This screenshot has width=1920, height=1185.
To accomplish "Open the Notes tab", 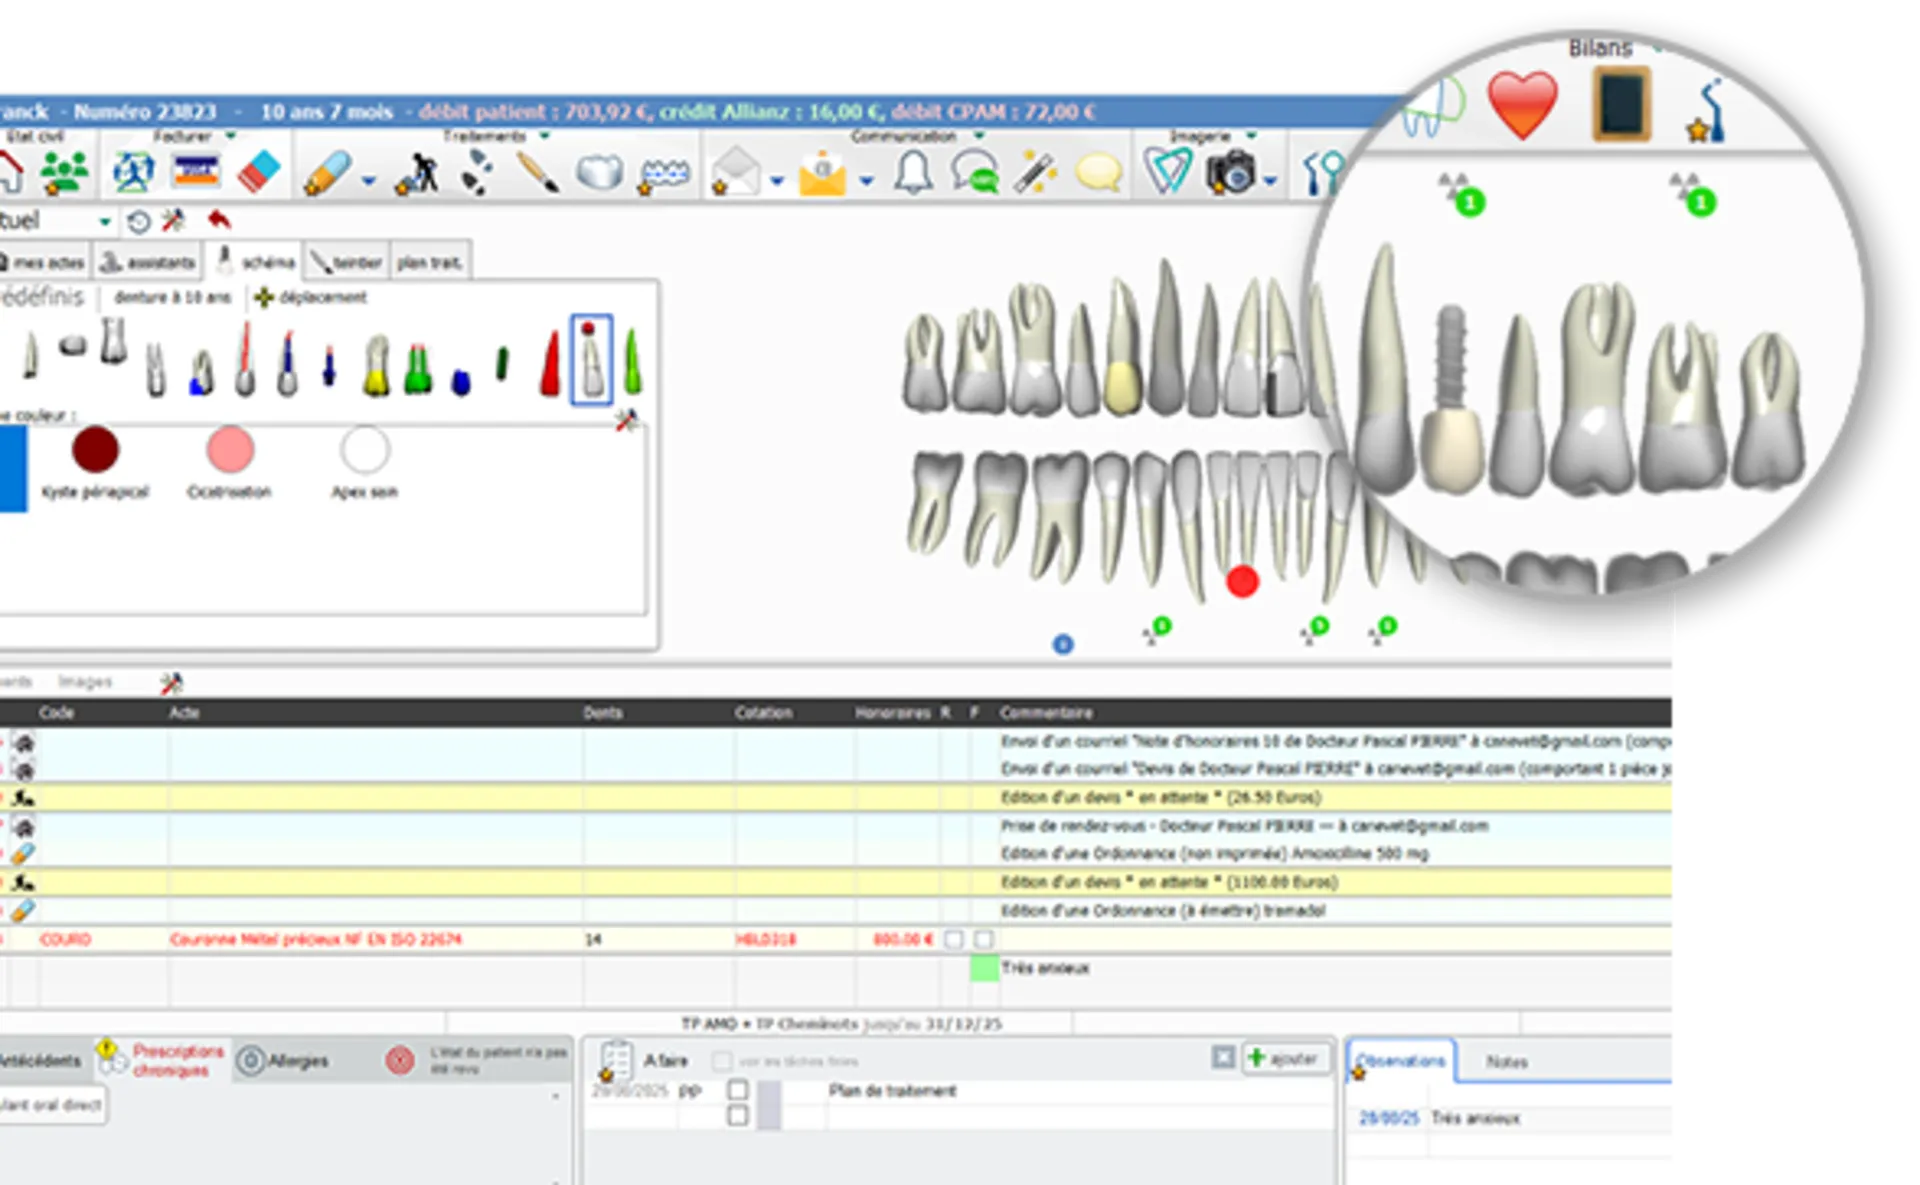I will (x=1506, y=1062).
